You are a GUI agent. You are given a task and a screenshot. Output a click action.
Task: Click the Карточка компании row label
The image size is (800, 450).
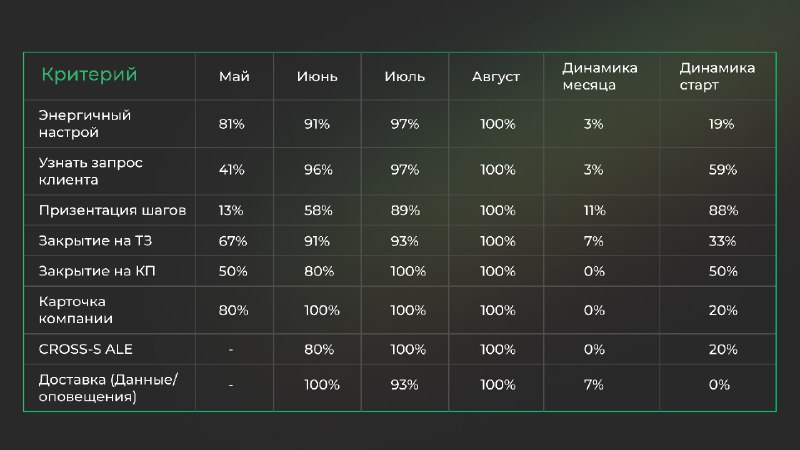pyautogui.click(x=76, y=310)
